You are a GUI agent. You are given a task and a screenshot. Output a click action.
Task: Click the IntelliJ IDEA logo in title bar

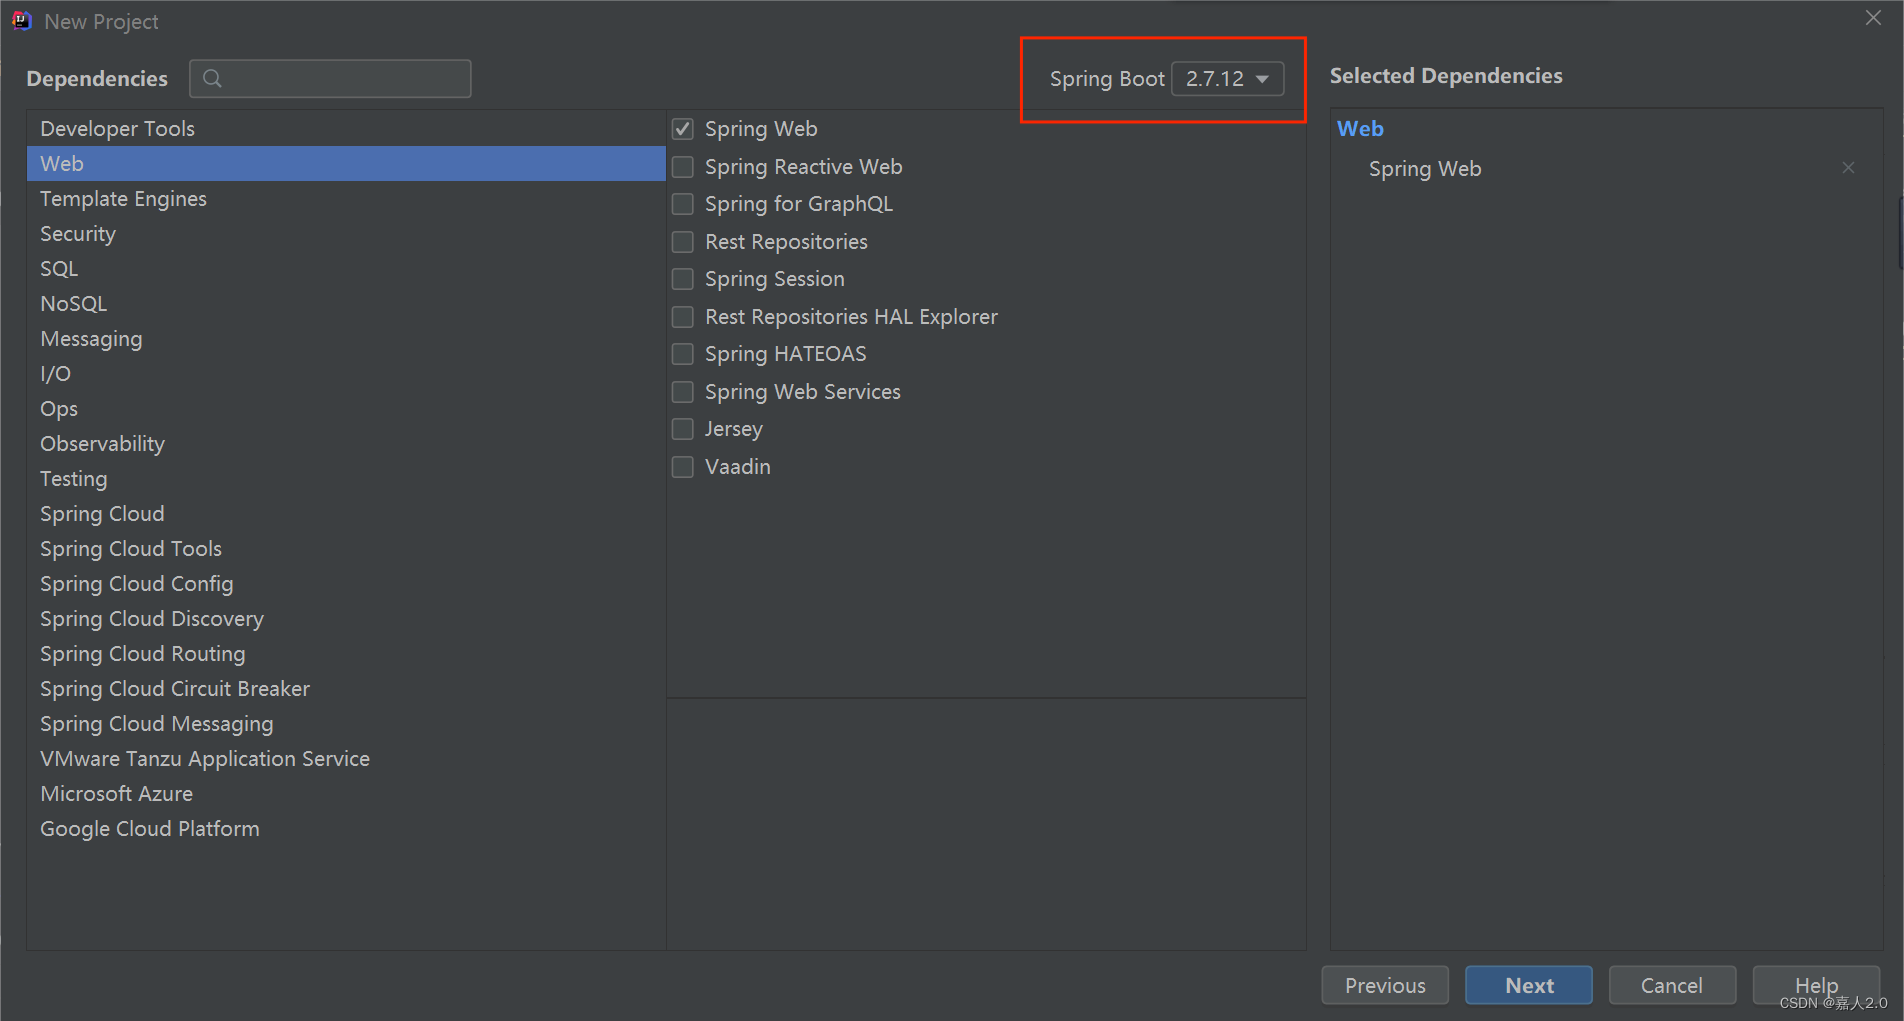[x=22, y=21]
